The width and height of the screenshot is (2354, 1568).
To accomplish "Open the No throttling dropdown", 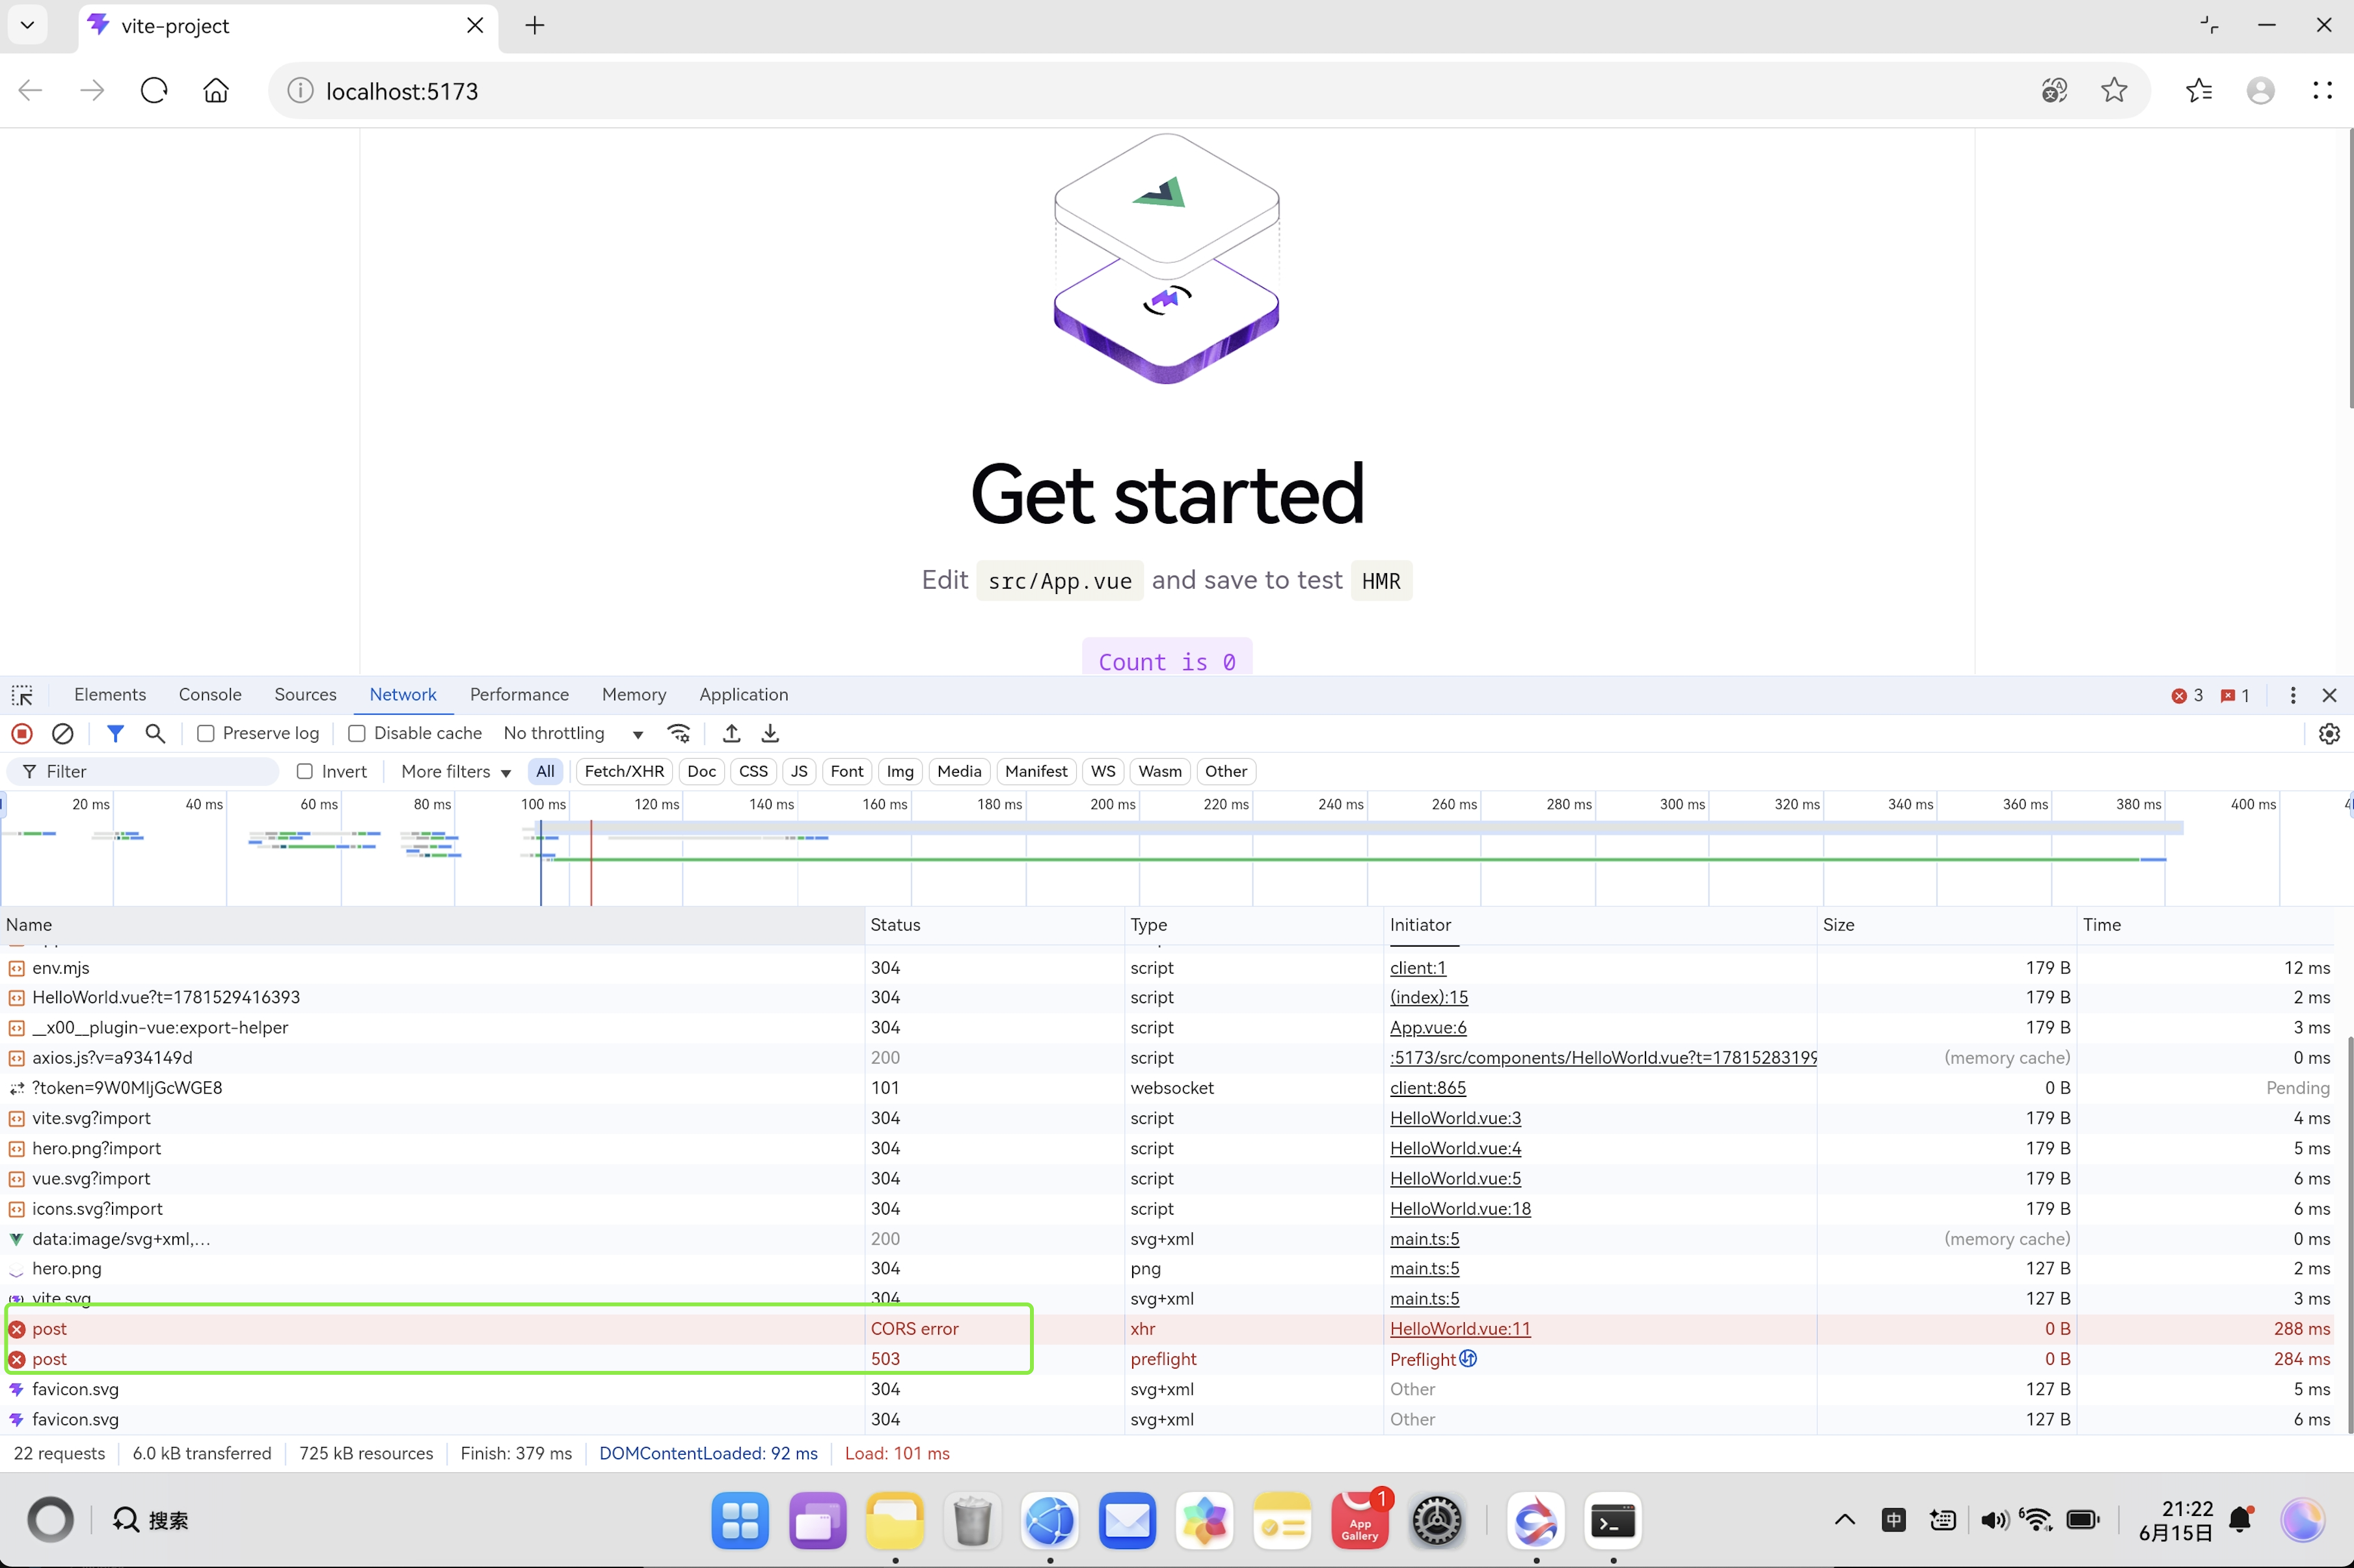I will pos(574,734).
